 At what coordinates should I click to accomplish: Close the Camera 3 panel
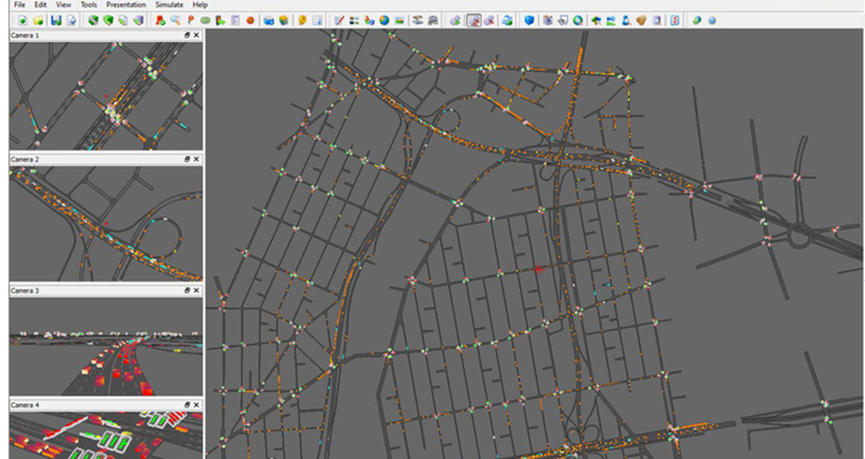[196, 290]
